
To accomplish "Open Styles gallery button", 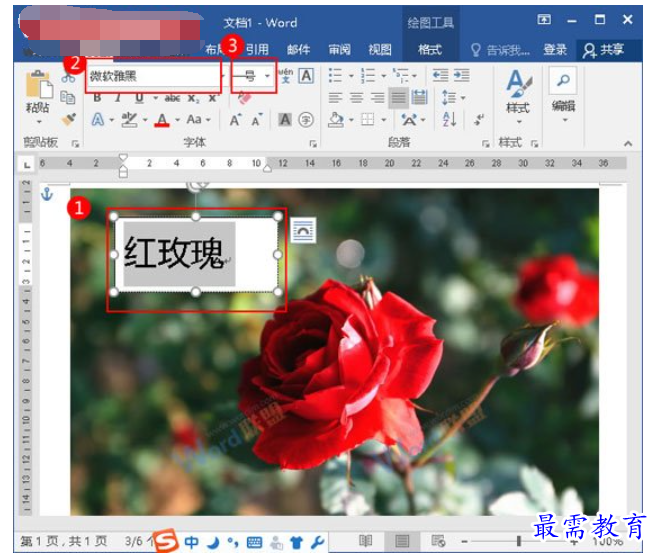I will pyautogui.click(x=518, y=96).
